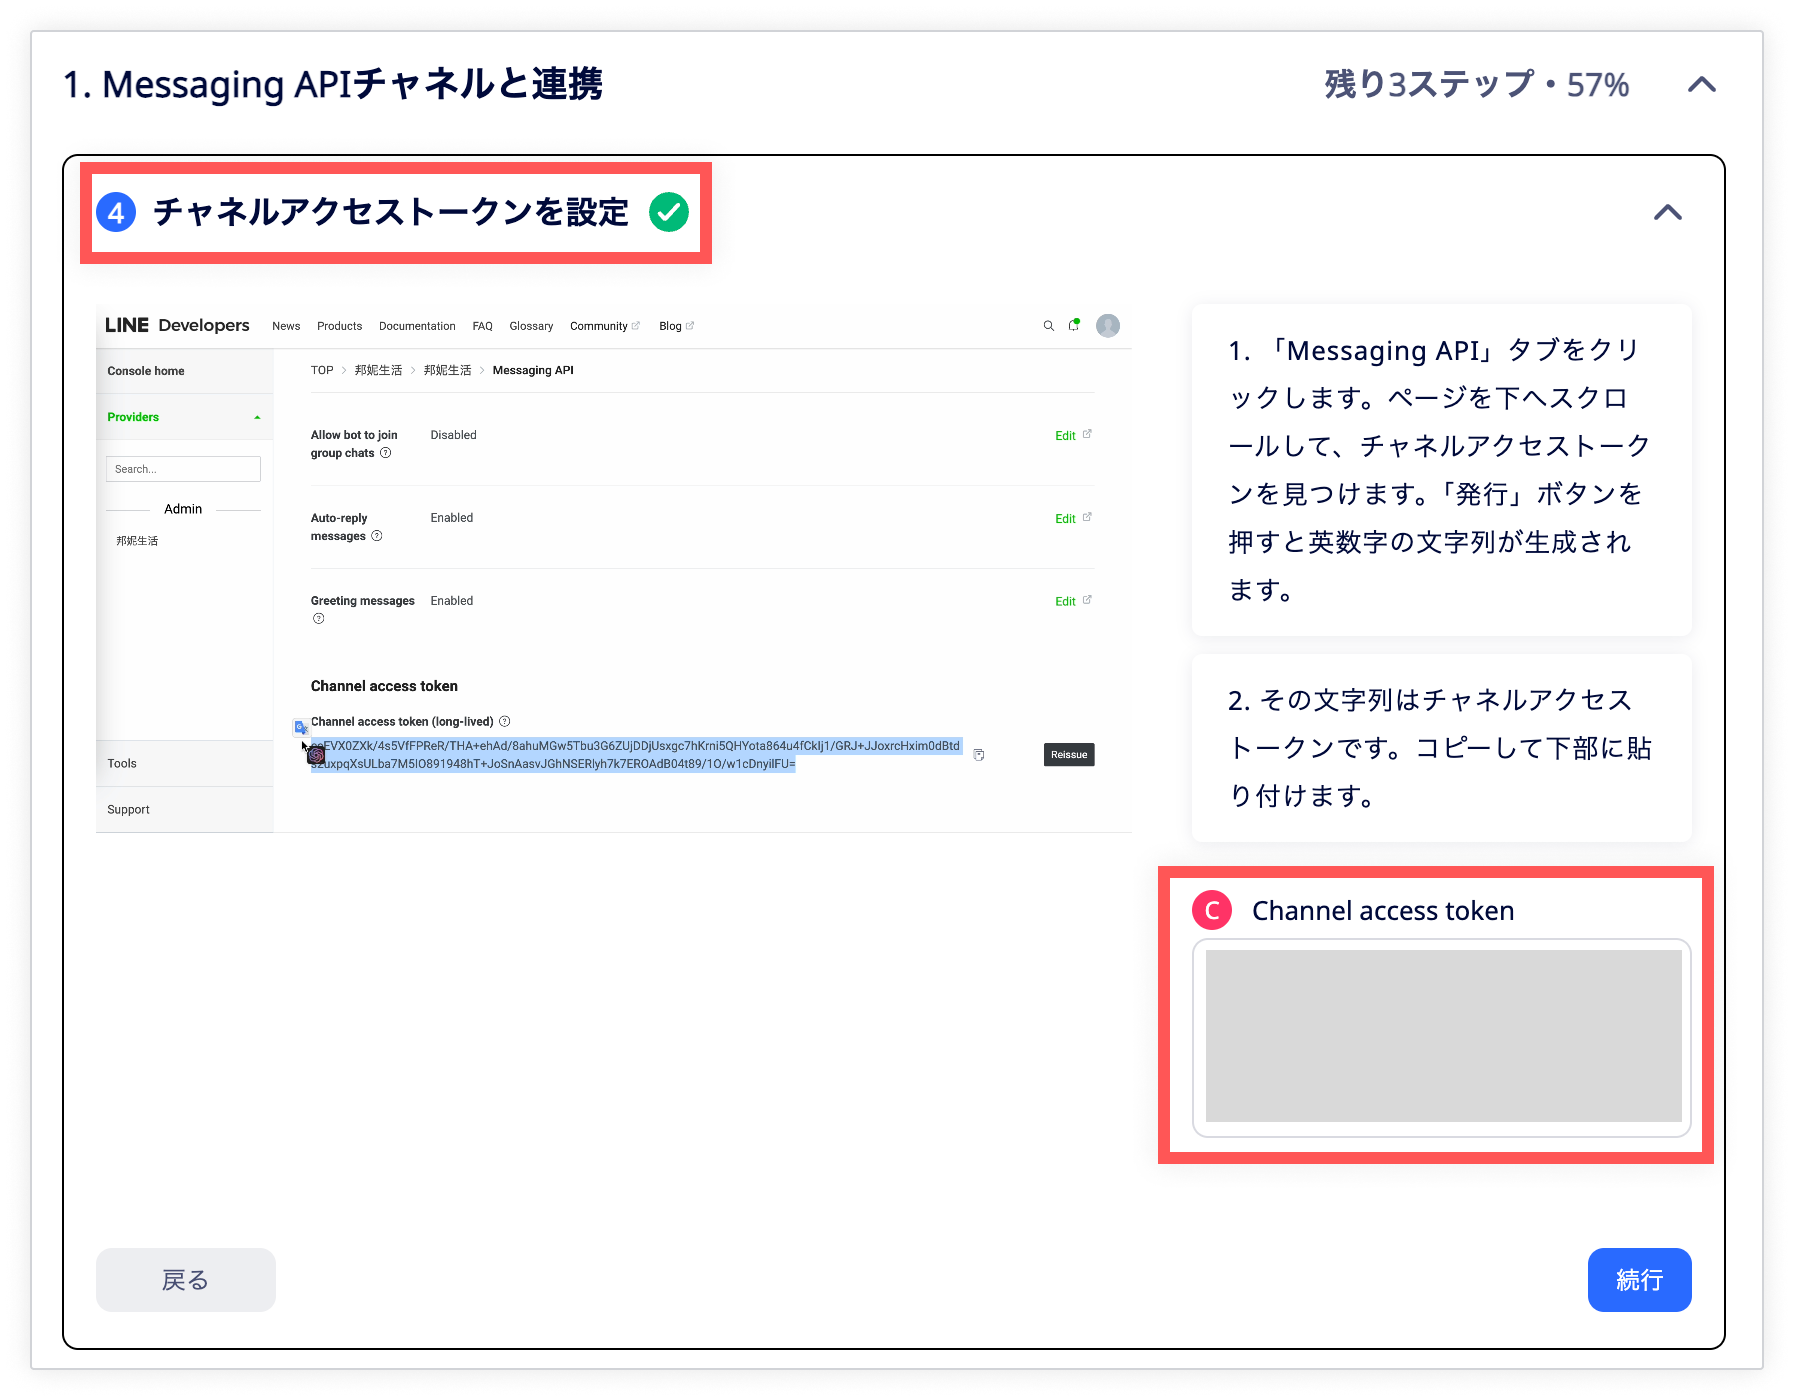This screenshot has width=1794, height=1400.
Task: Click the red C icon beside Channel access token
Action: coord(1212,910)
